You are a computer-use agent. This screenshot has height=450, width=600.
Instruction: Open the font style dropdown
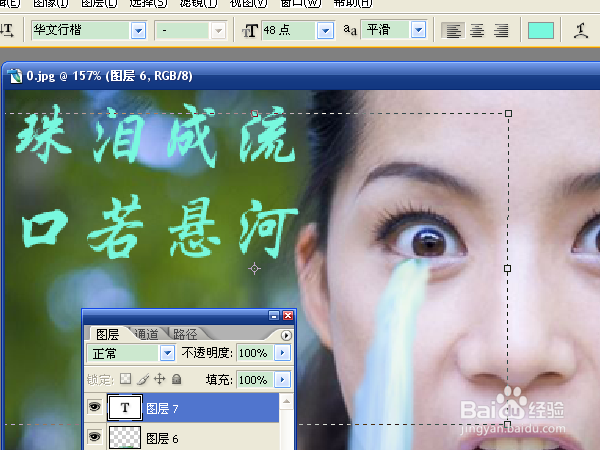218,30
